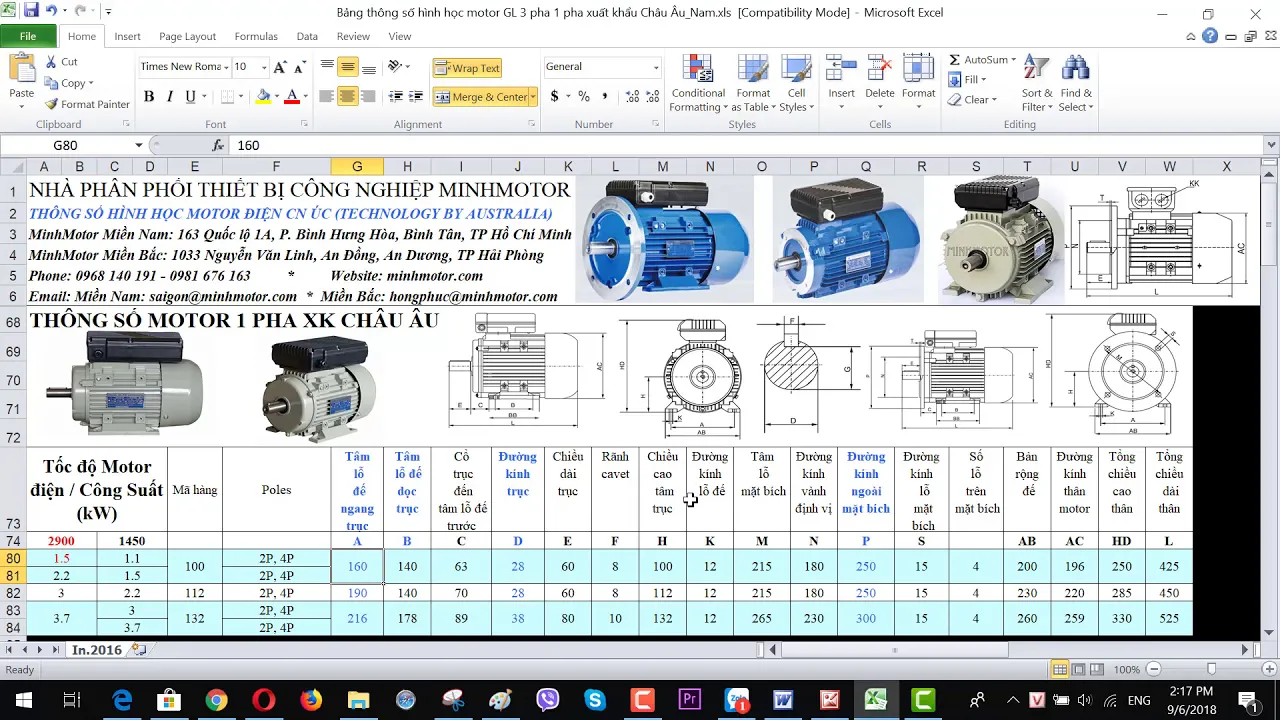The height and width of the screenshot is (720, 1280).
Task: Toggle Italic formatting
Action: click(x=169, y=97)
